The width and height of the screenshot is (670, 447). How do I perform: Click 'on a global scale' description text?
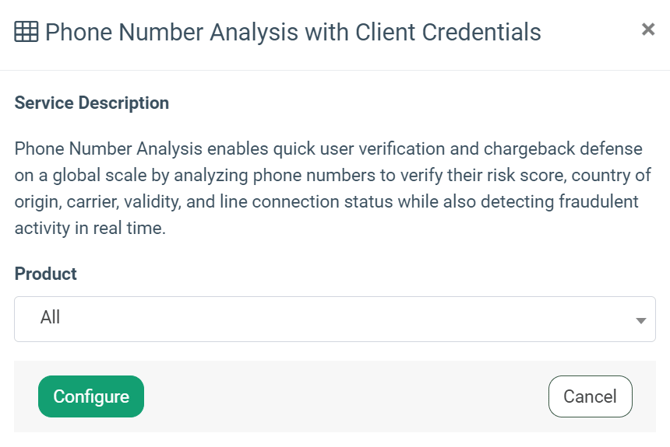tap(78, 176)
